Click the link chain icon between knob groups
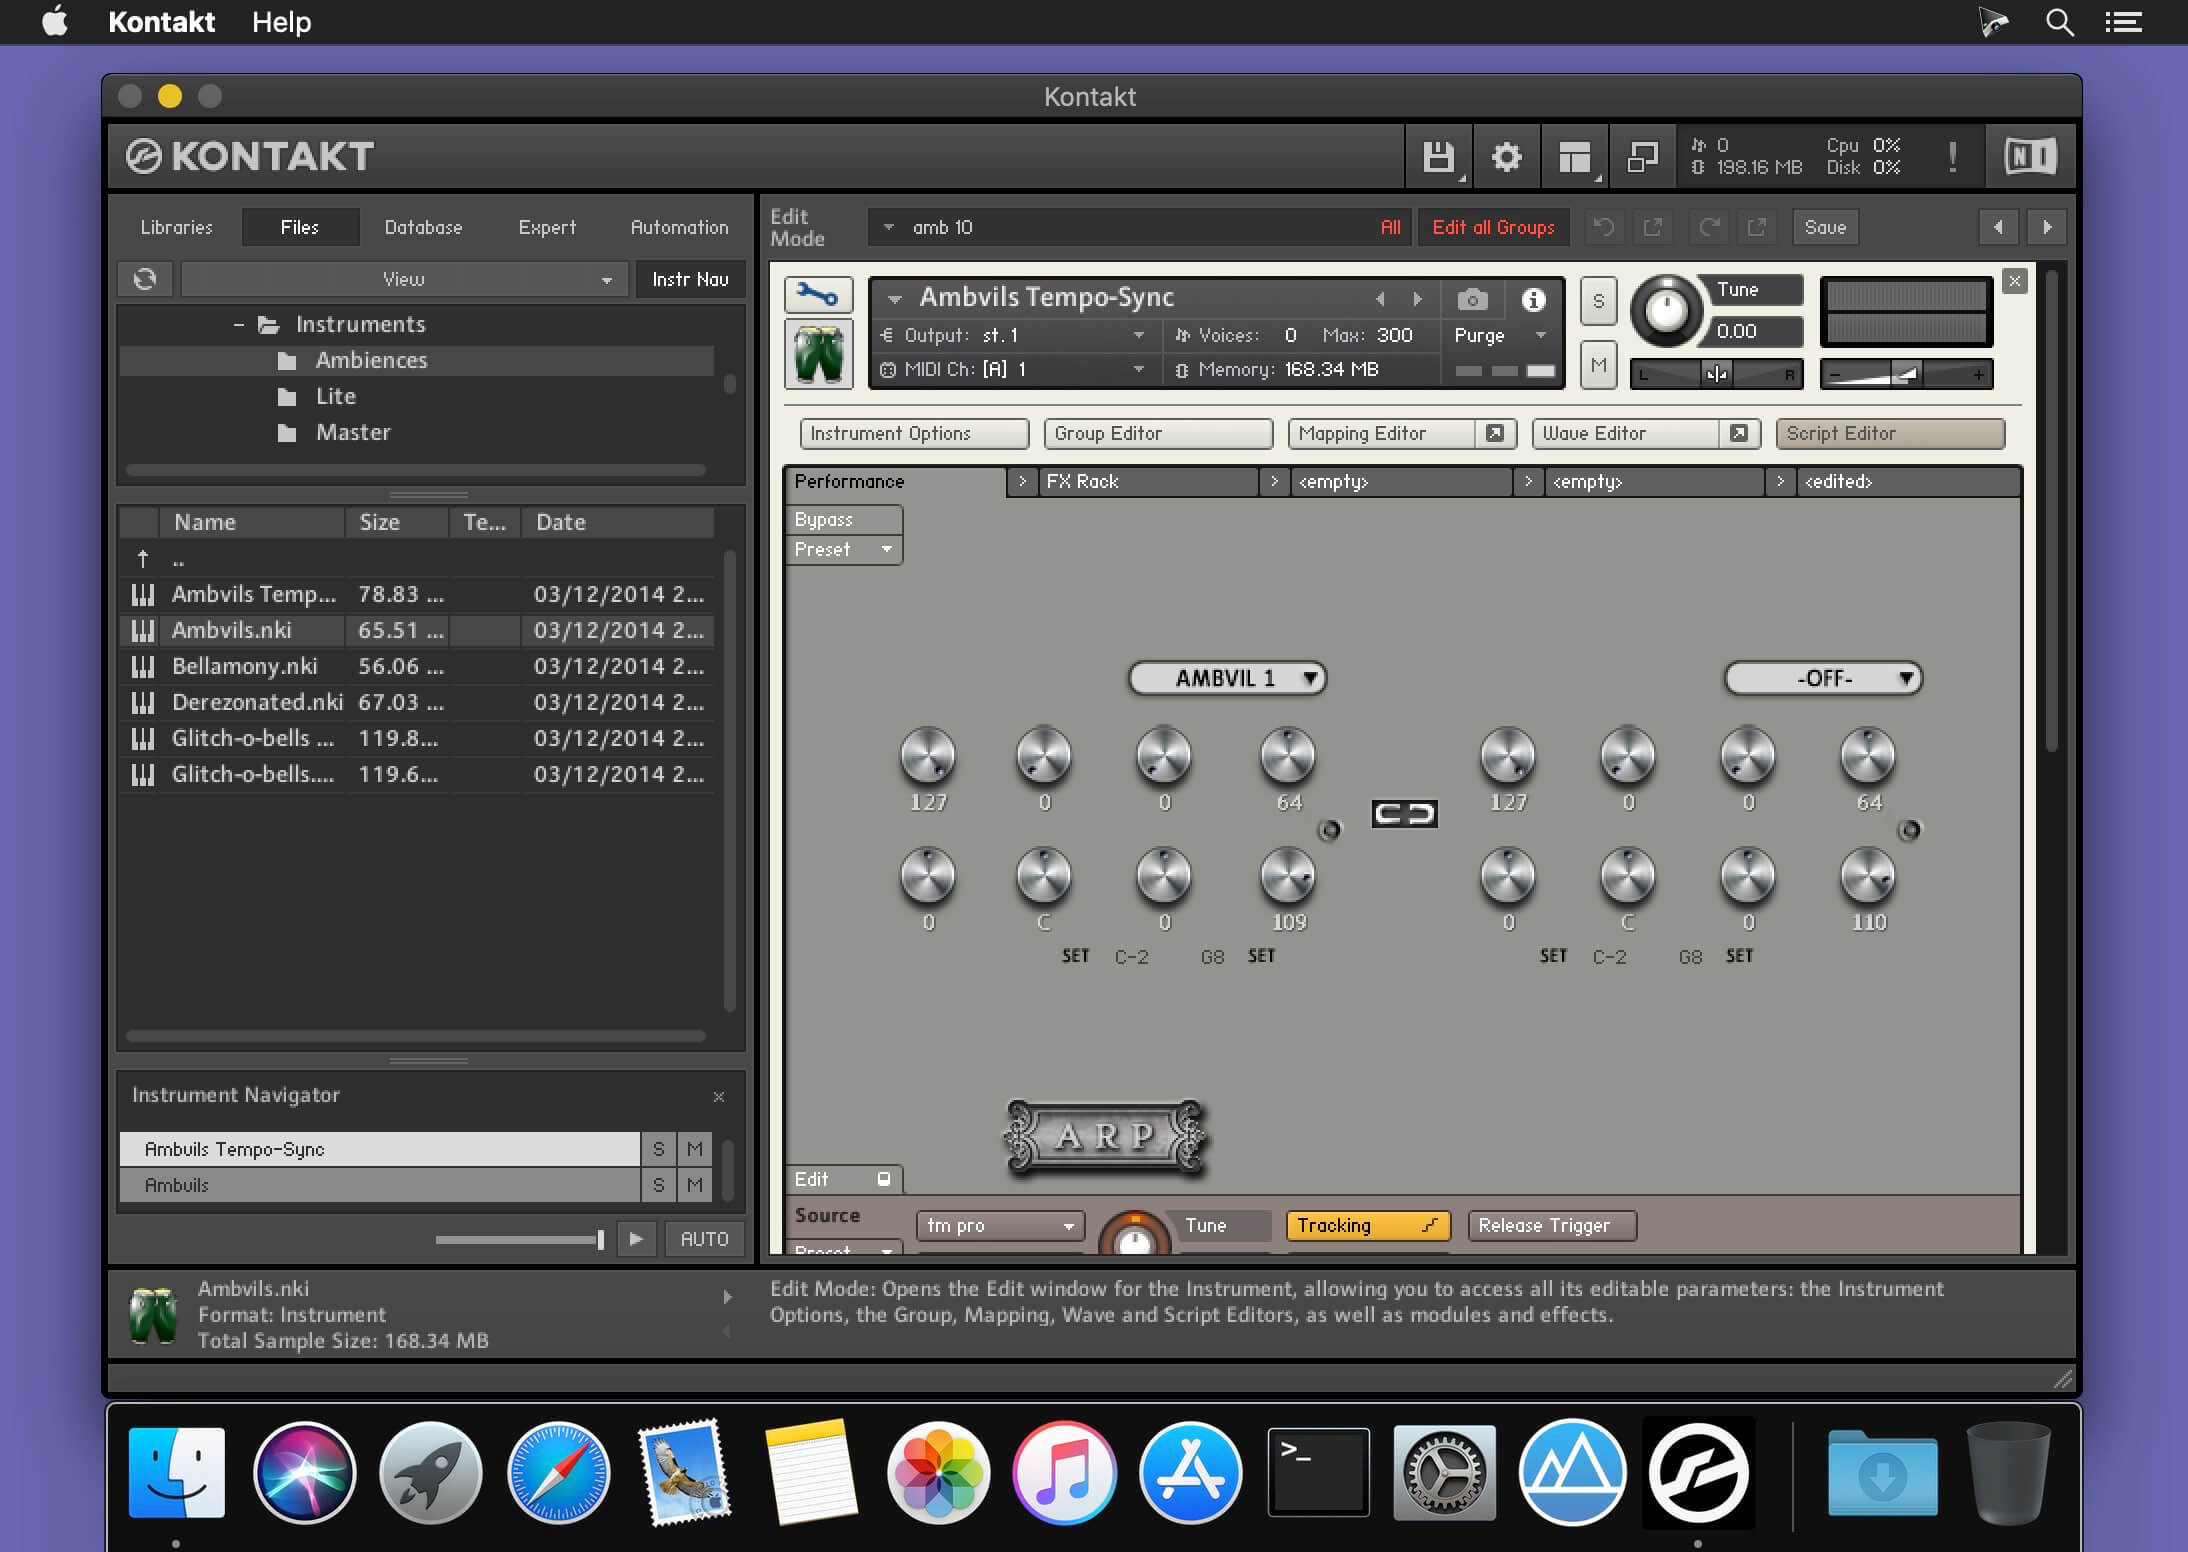This screenshot has width=2188, height=1552. click(1404, 814)
